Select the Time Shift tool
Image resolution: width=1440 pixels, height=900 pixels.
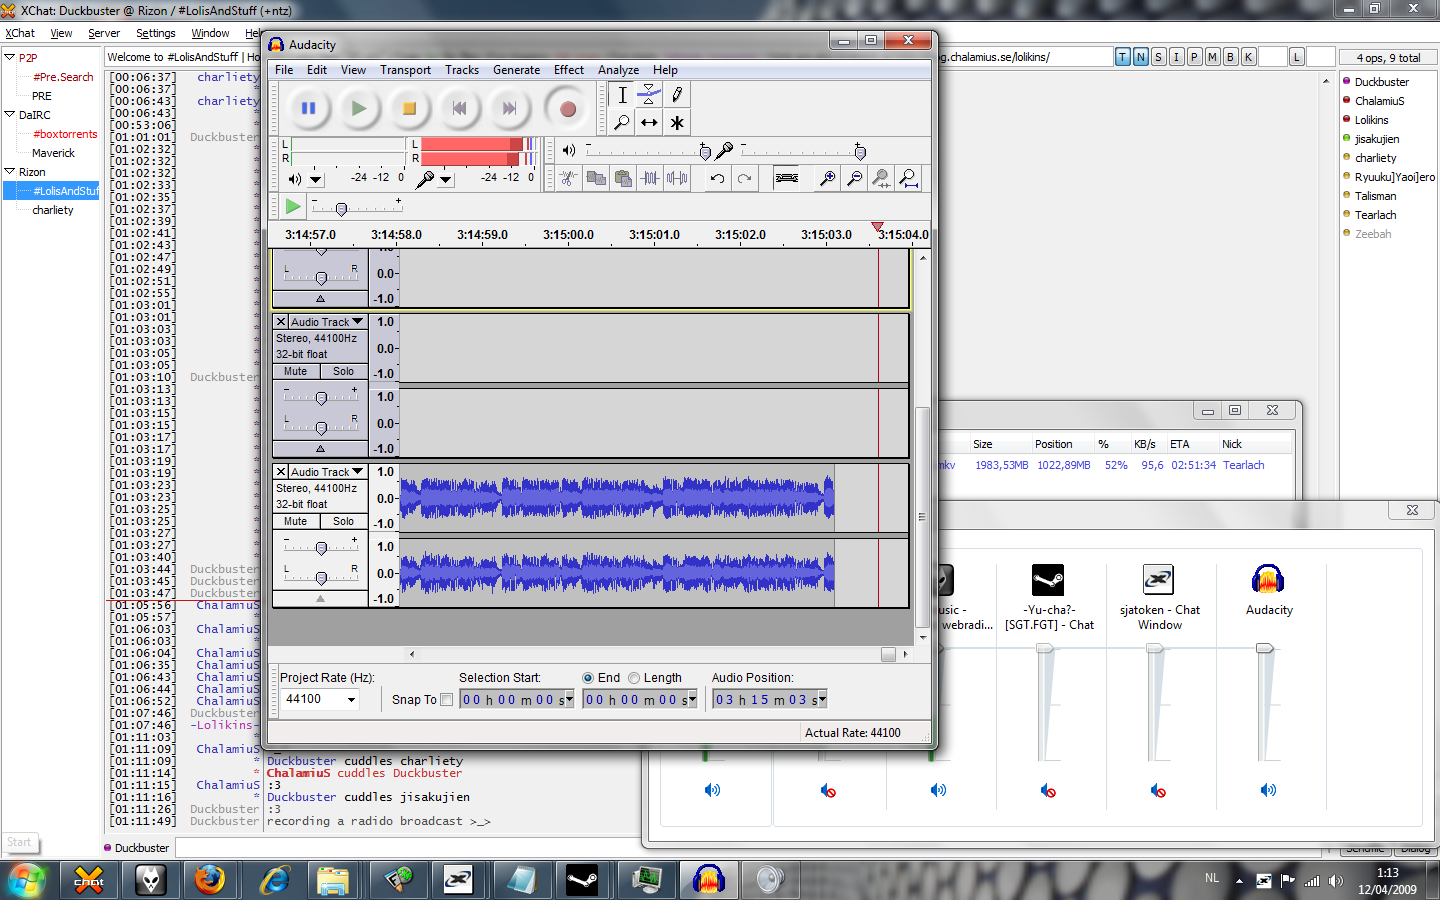[x=649, y=122]
